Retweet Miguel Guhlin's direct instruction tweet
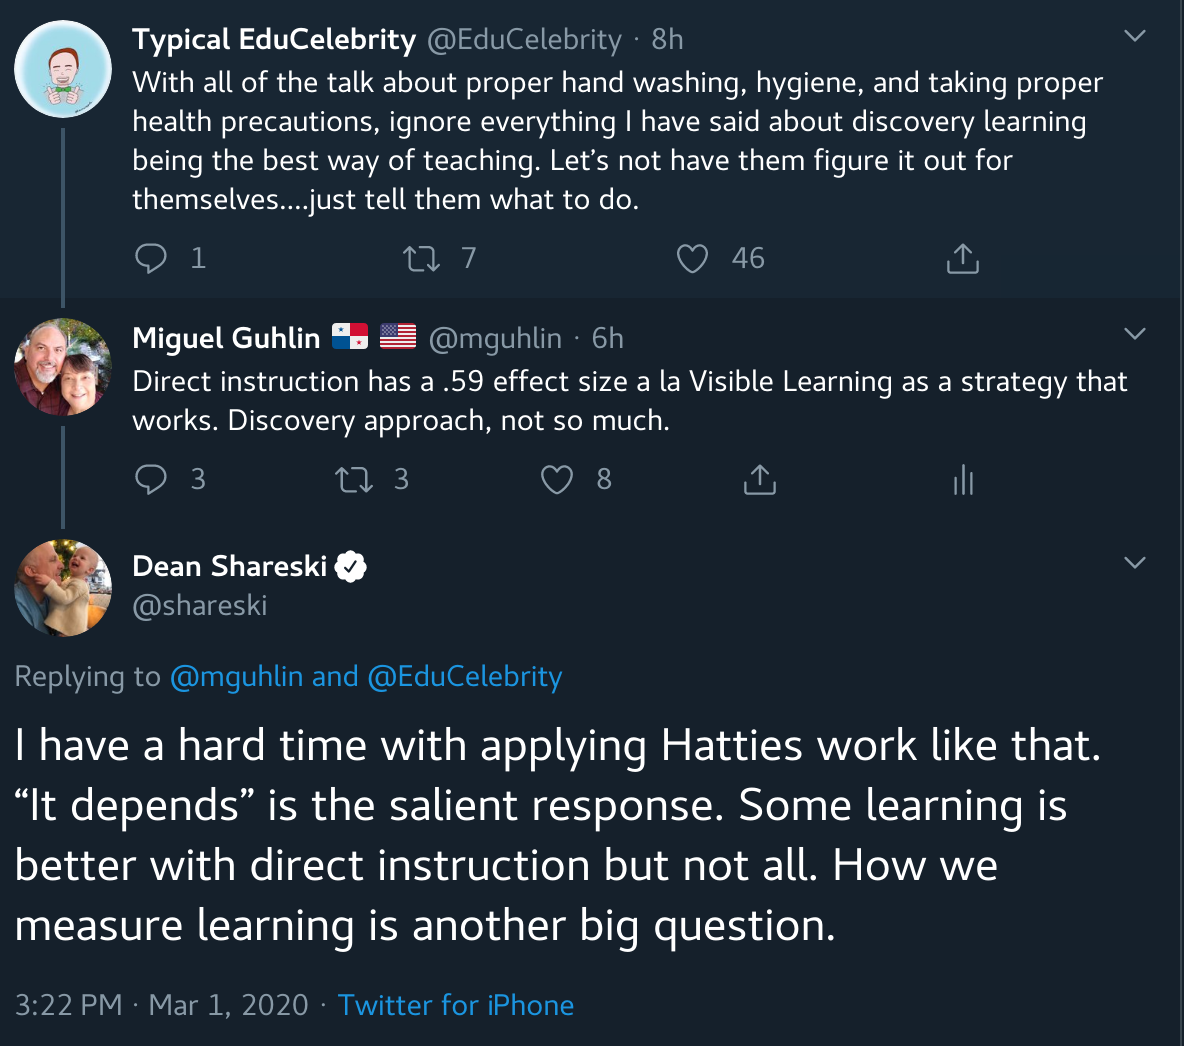This screenshot has width=1184, height=1046. 354,480
